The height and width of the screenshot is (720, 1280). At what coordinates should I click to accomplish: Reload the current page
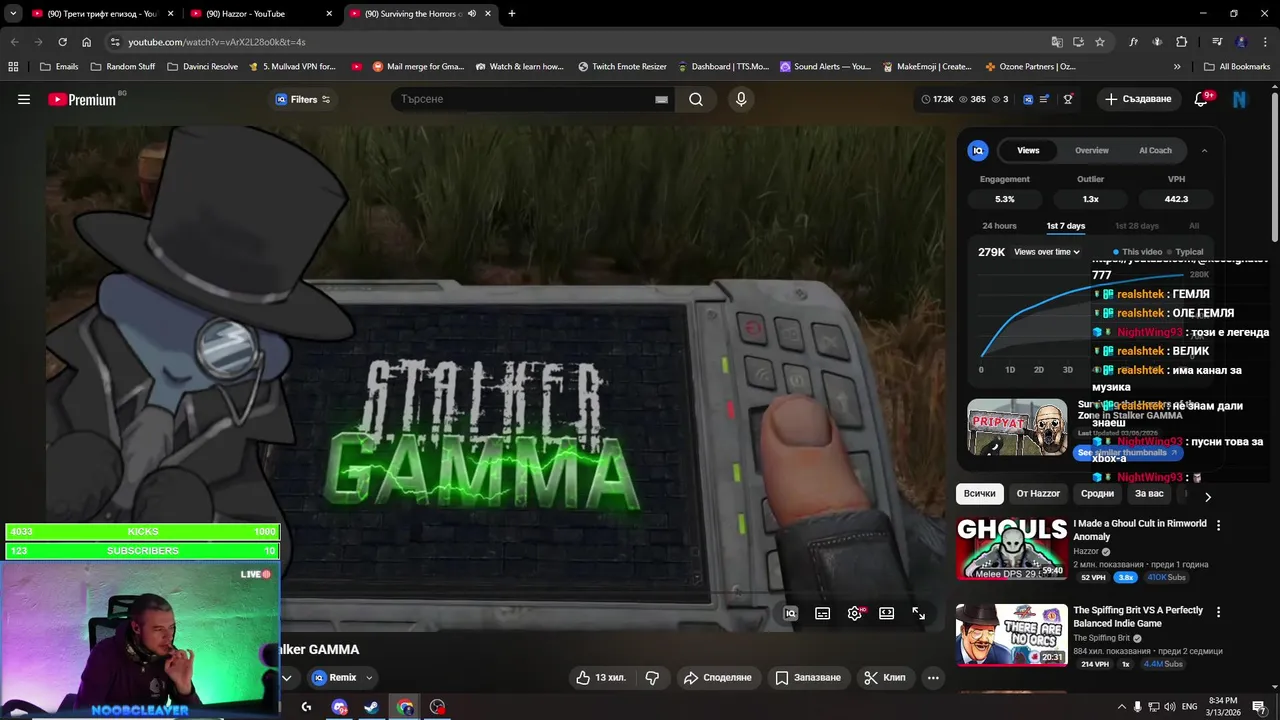click(x=62, y=42)
